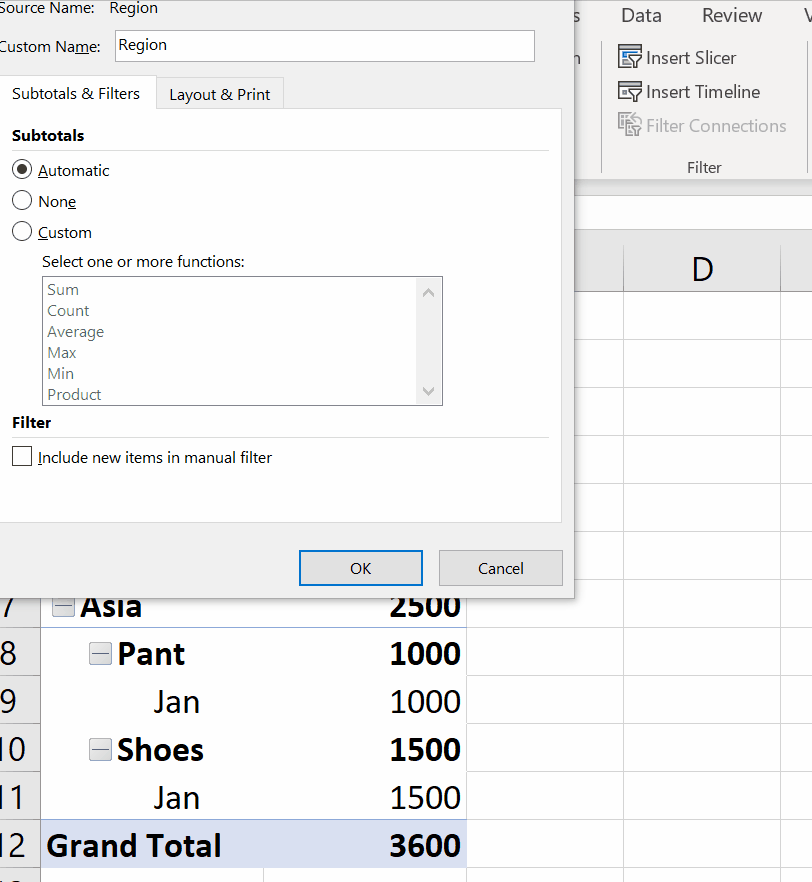812x882 pixels.
Task: Open the Data ribbon tab
Action: (x=640, y=15)
